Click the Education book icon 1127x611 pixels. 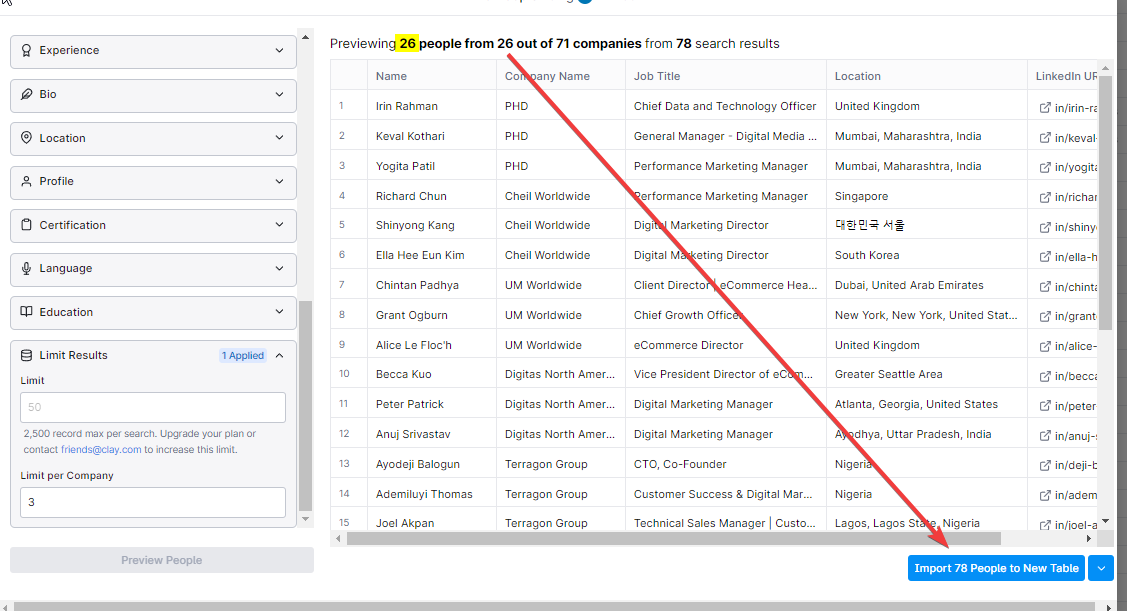26,313
